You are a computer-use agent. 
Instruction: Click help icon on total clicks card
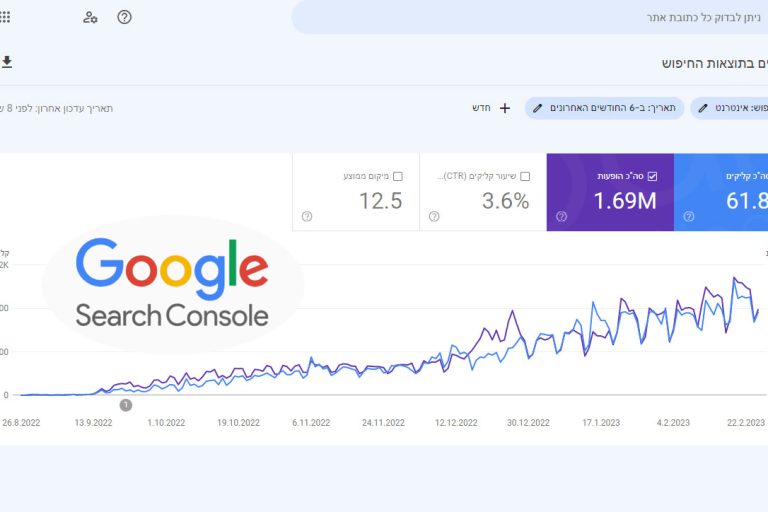coord(688,216)
